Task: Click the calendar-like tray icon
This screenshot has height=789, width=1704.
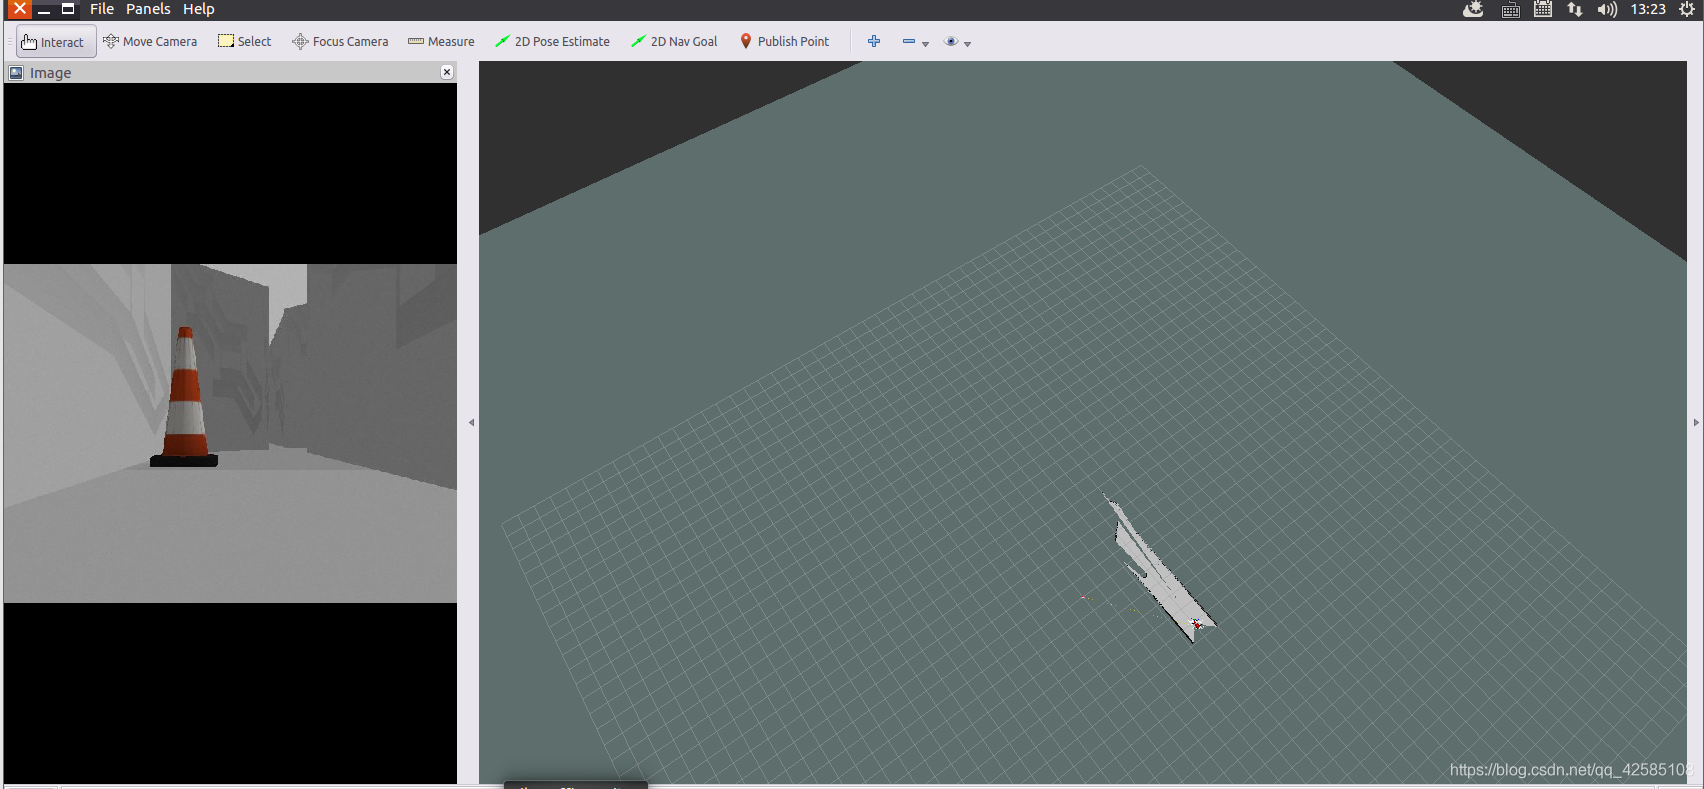Action: point(1543,9)
